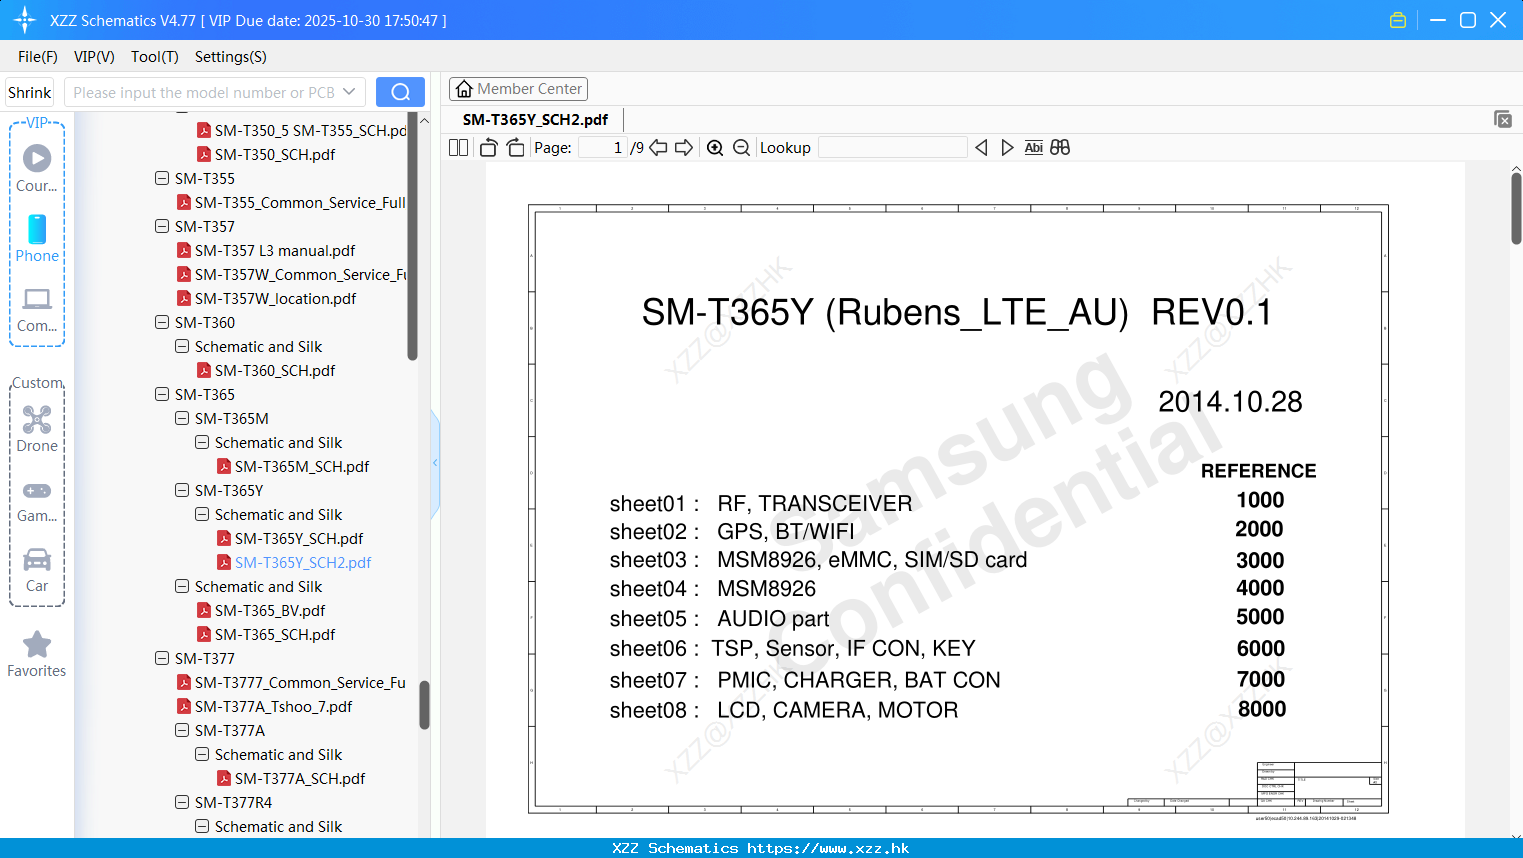This screenshot has height=858, width=1523.
Task: Click the XZZ Schematics logo icon
Action: pos(25,20)
